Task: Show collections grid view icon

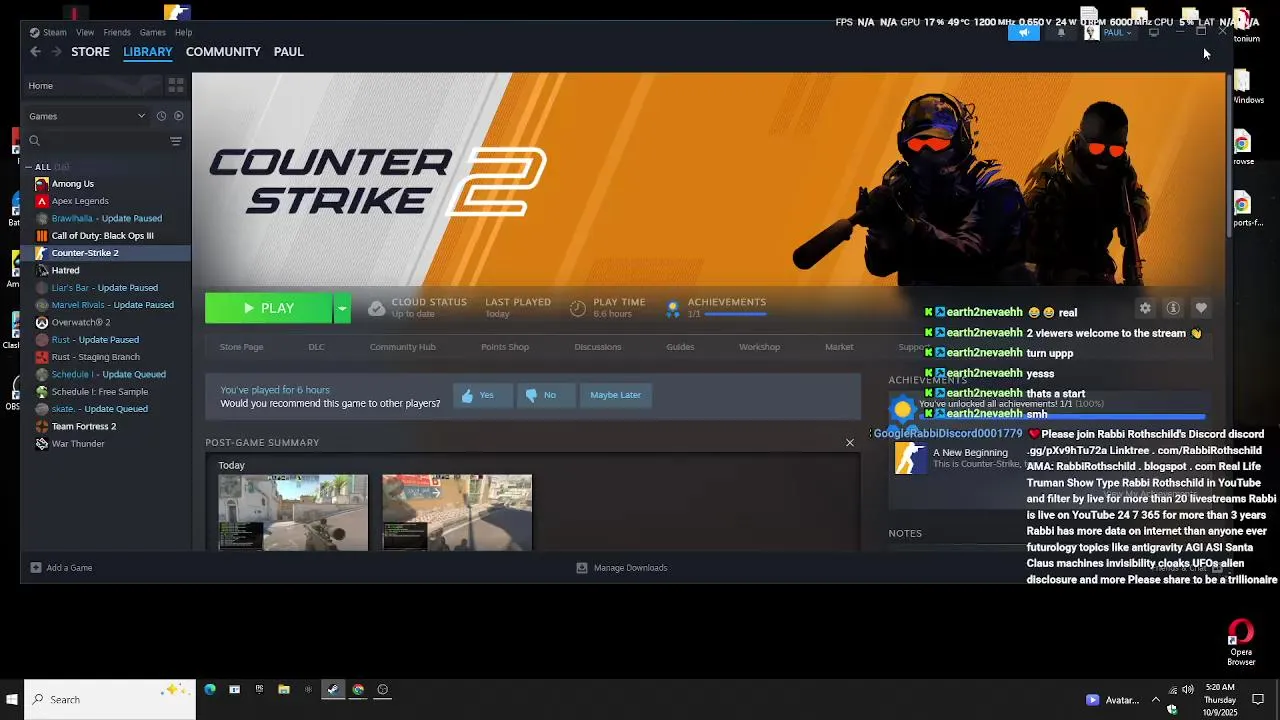Action: point(176,86)
